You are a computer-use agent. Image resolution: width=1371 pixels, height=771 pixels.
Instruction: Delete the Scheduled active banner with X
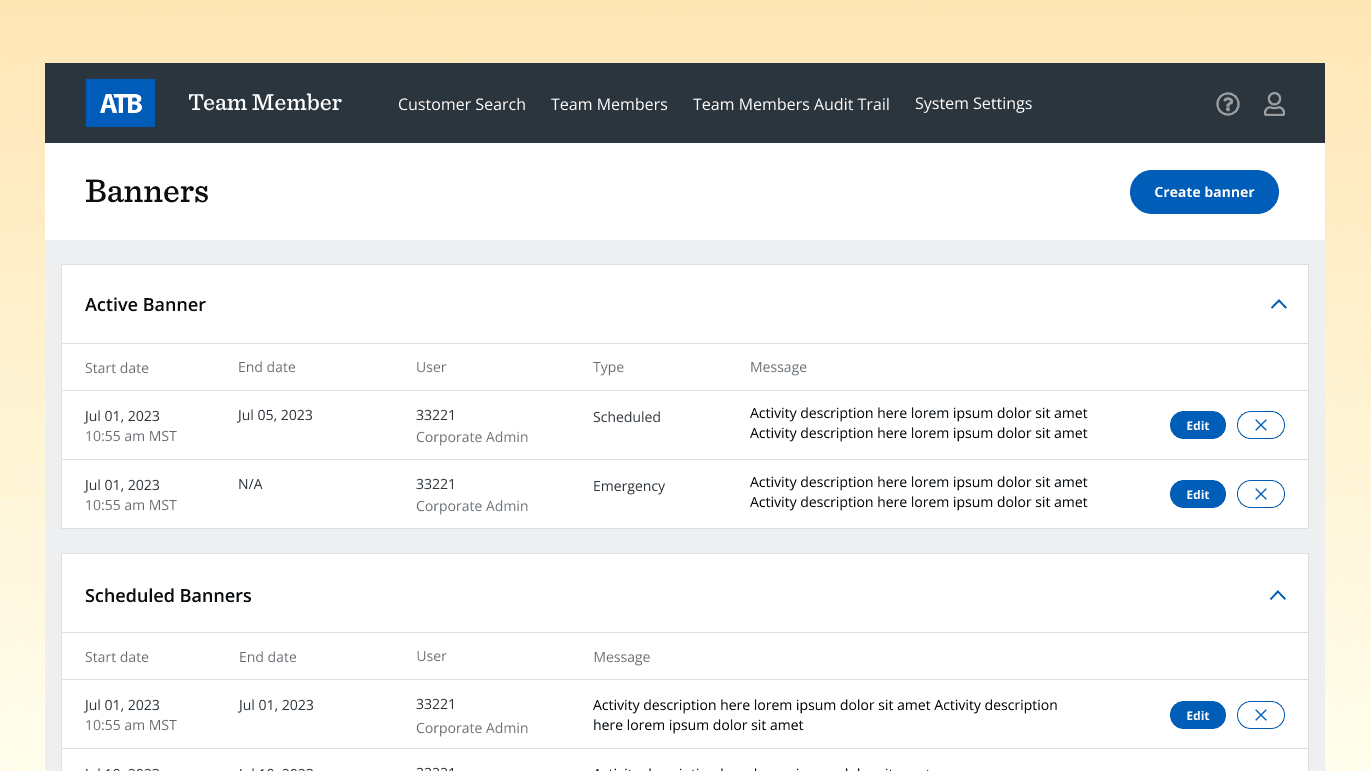click(x=1261, y=425)
